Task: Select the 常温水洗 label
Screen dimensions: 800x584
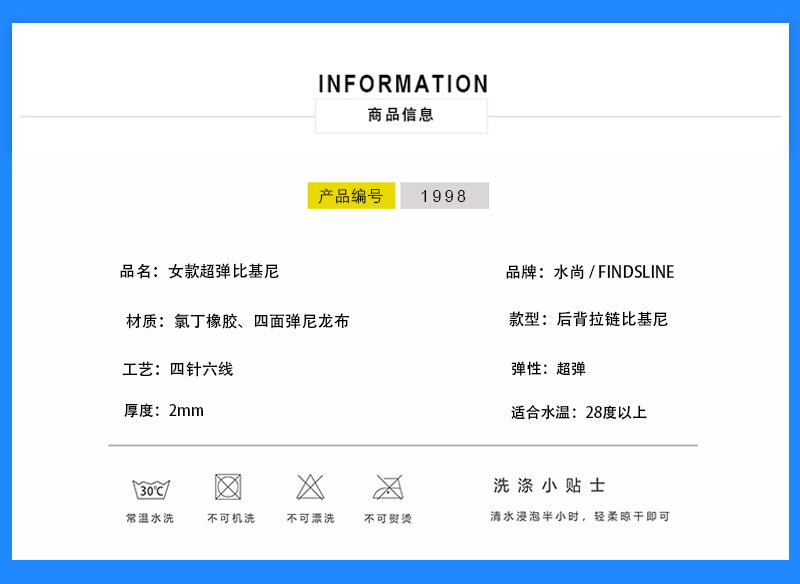Action: (x=150, y=518)
